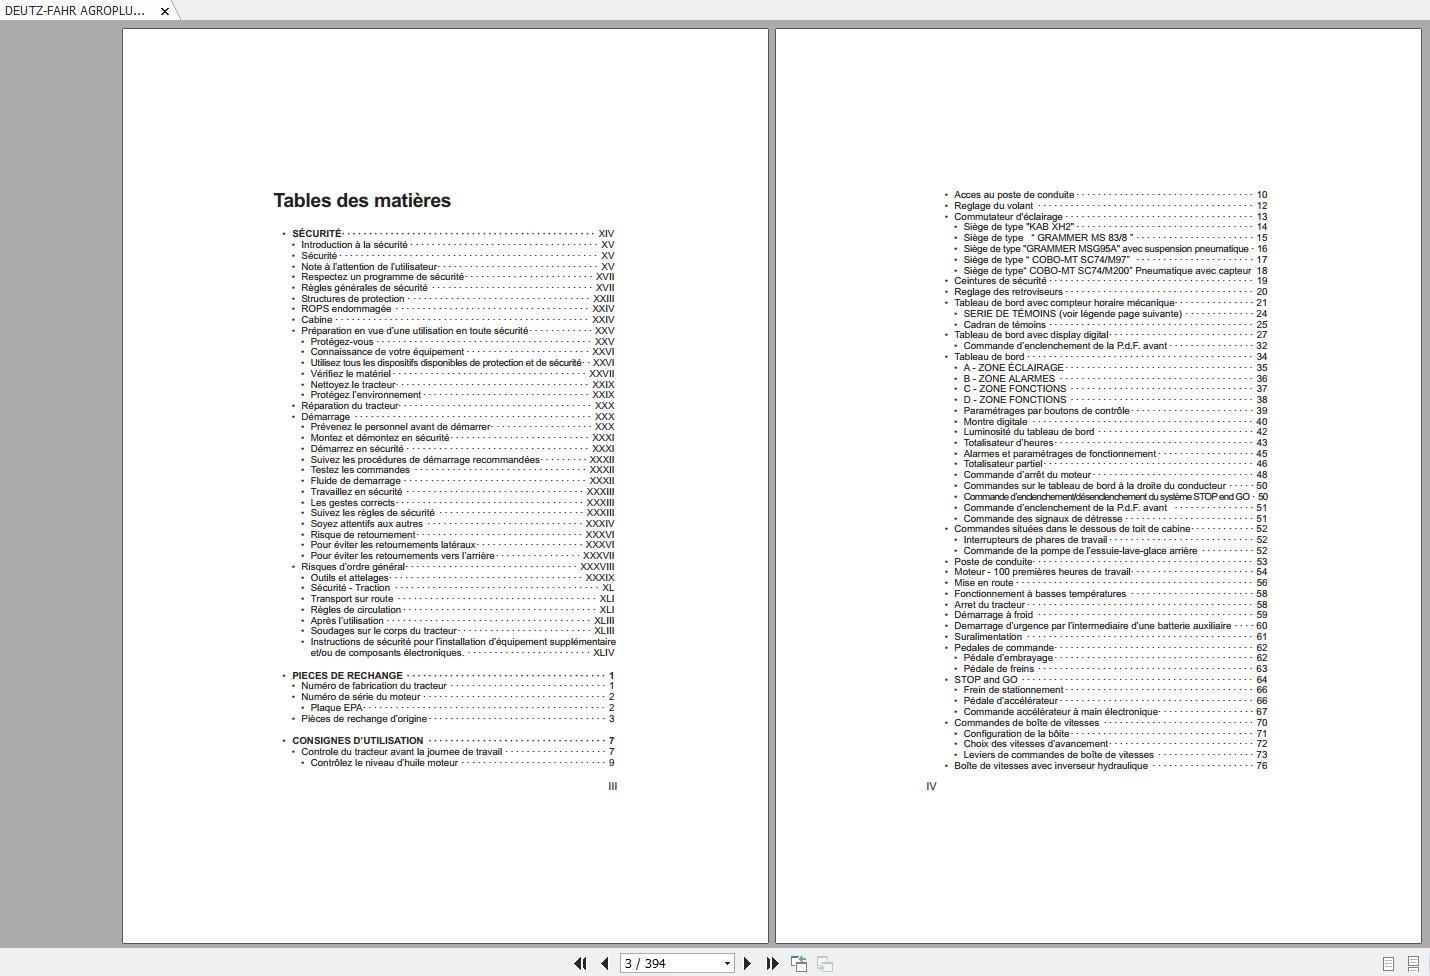Go to the first page
Screen dimensions: 1430x976
pyautogui.click(x=580, y=963)
